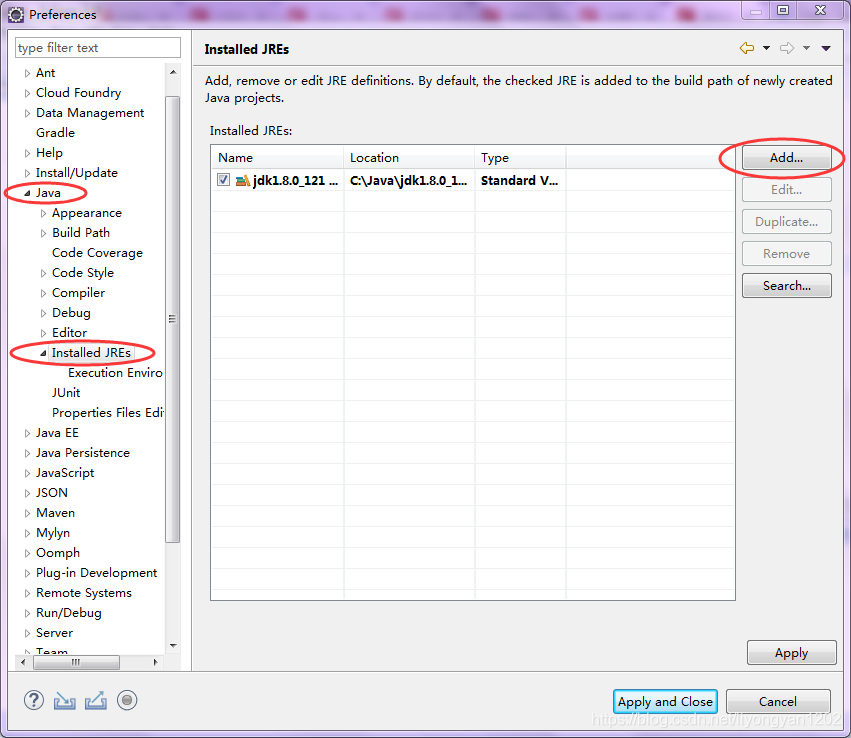Click the forward navigation arrow icon

(787, 48)
